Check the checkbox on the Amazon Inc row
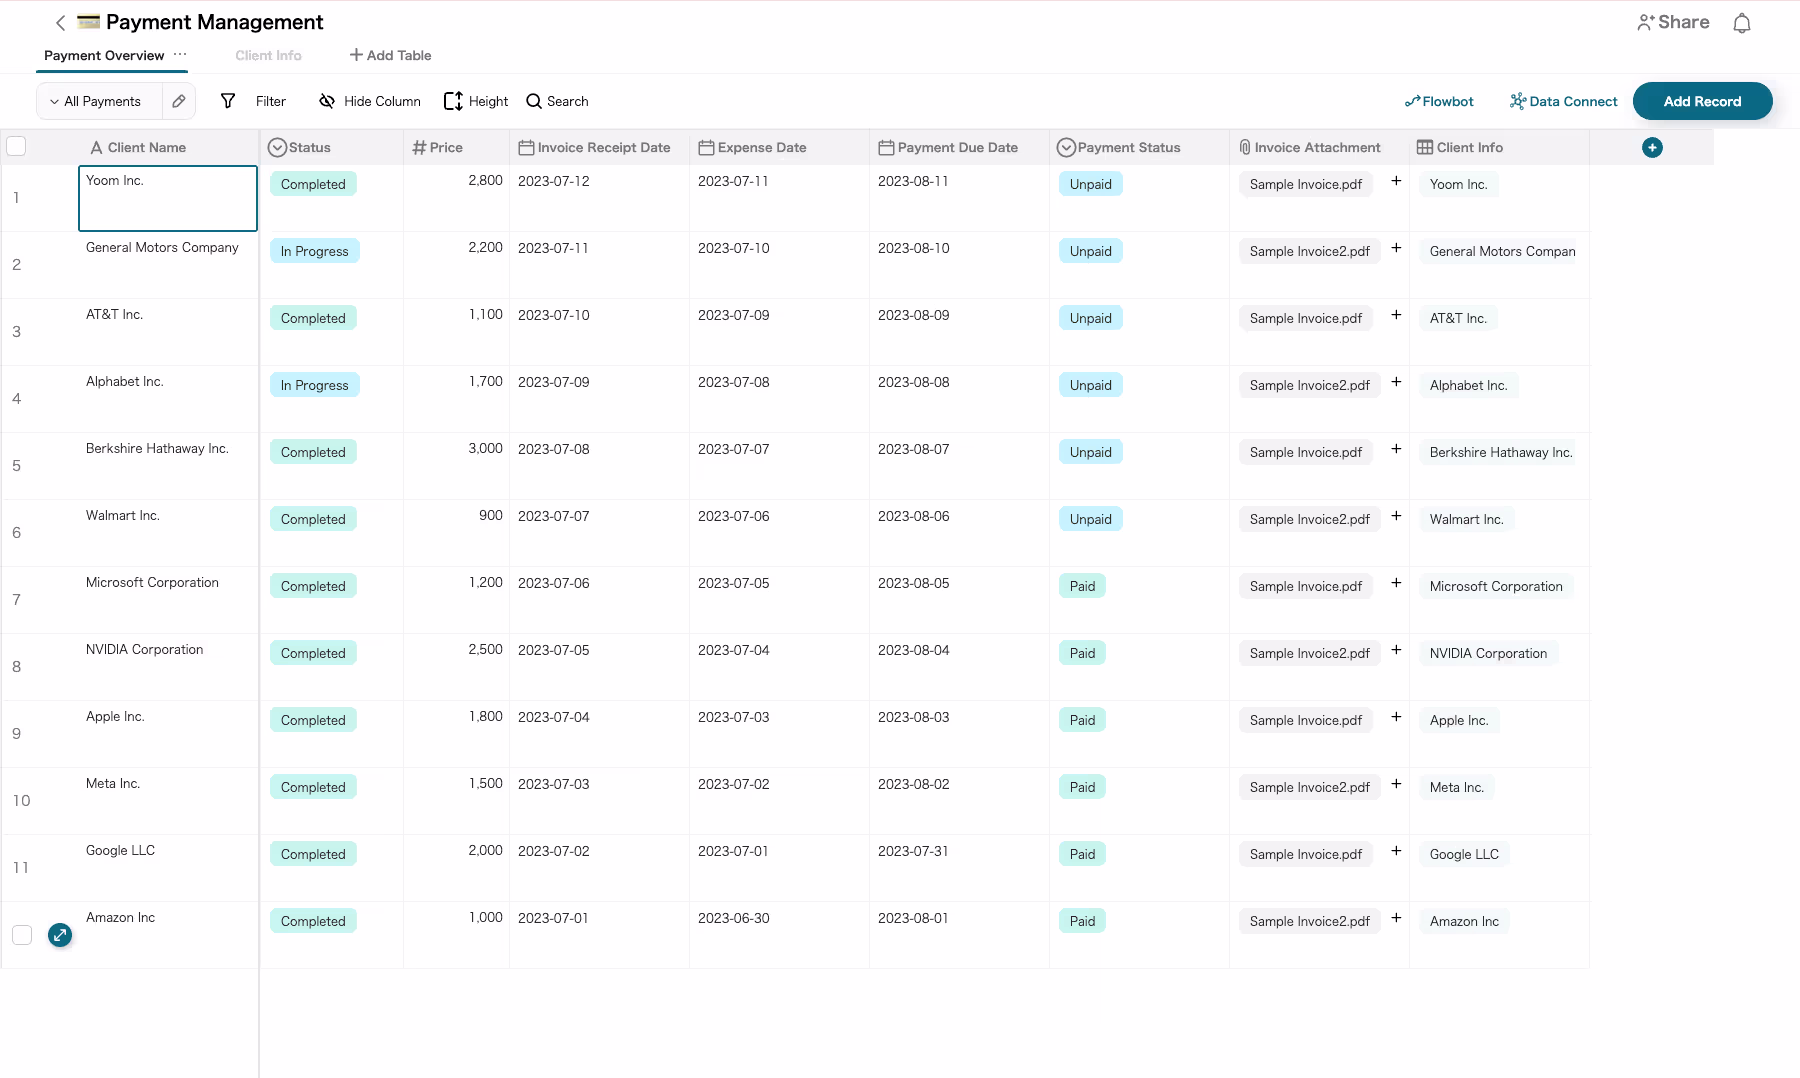Screen dimensions: 1800x1078 (x=22, y=935)
